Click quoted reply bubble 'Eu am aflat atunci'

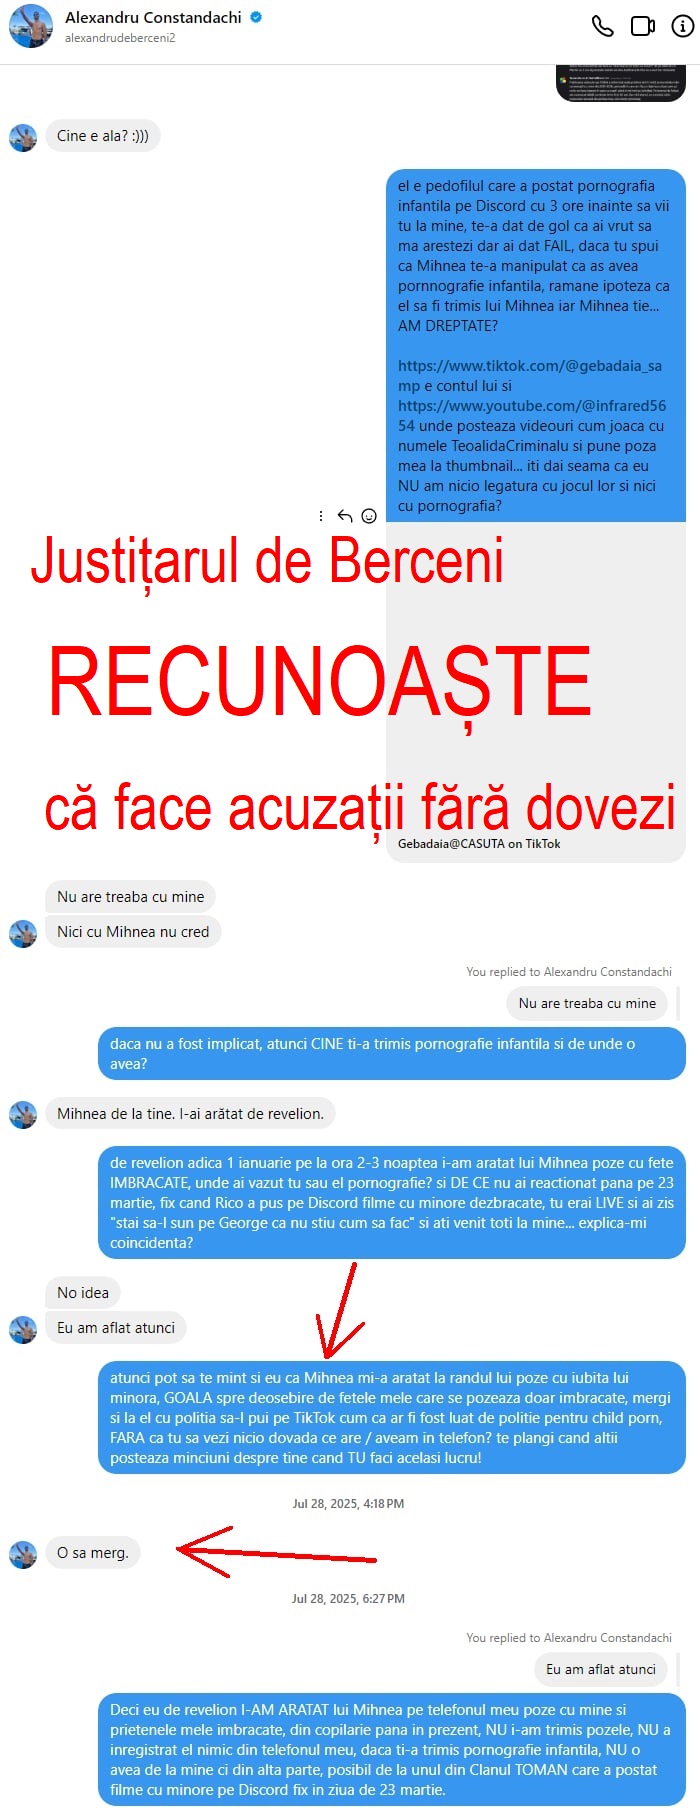[x=601, y=1669]
